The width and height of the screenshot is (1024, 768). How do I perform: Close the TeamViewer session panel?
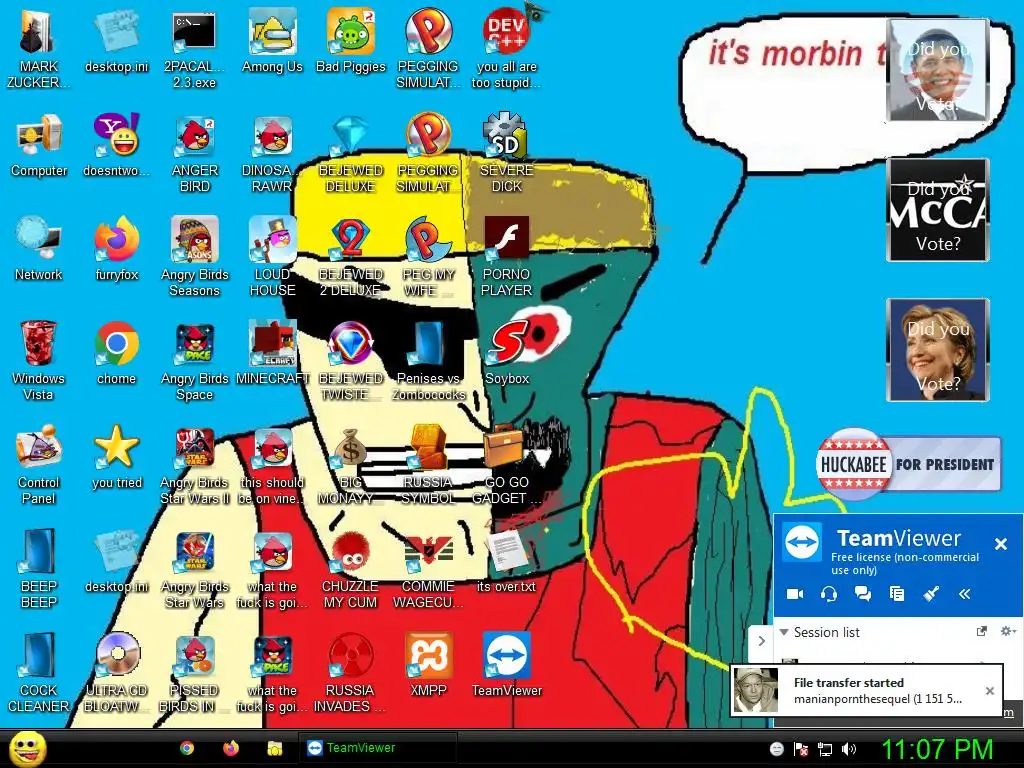pos(1000,544)
